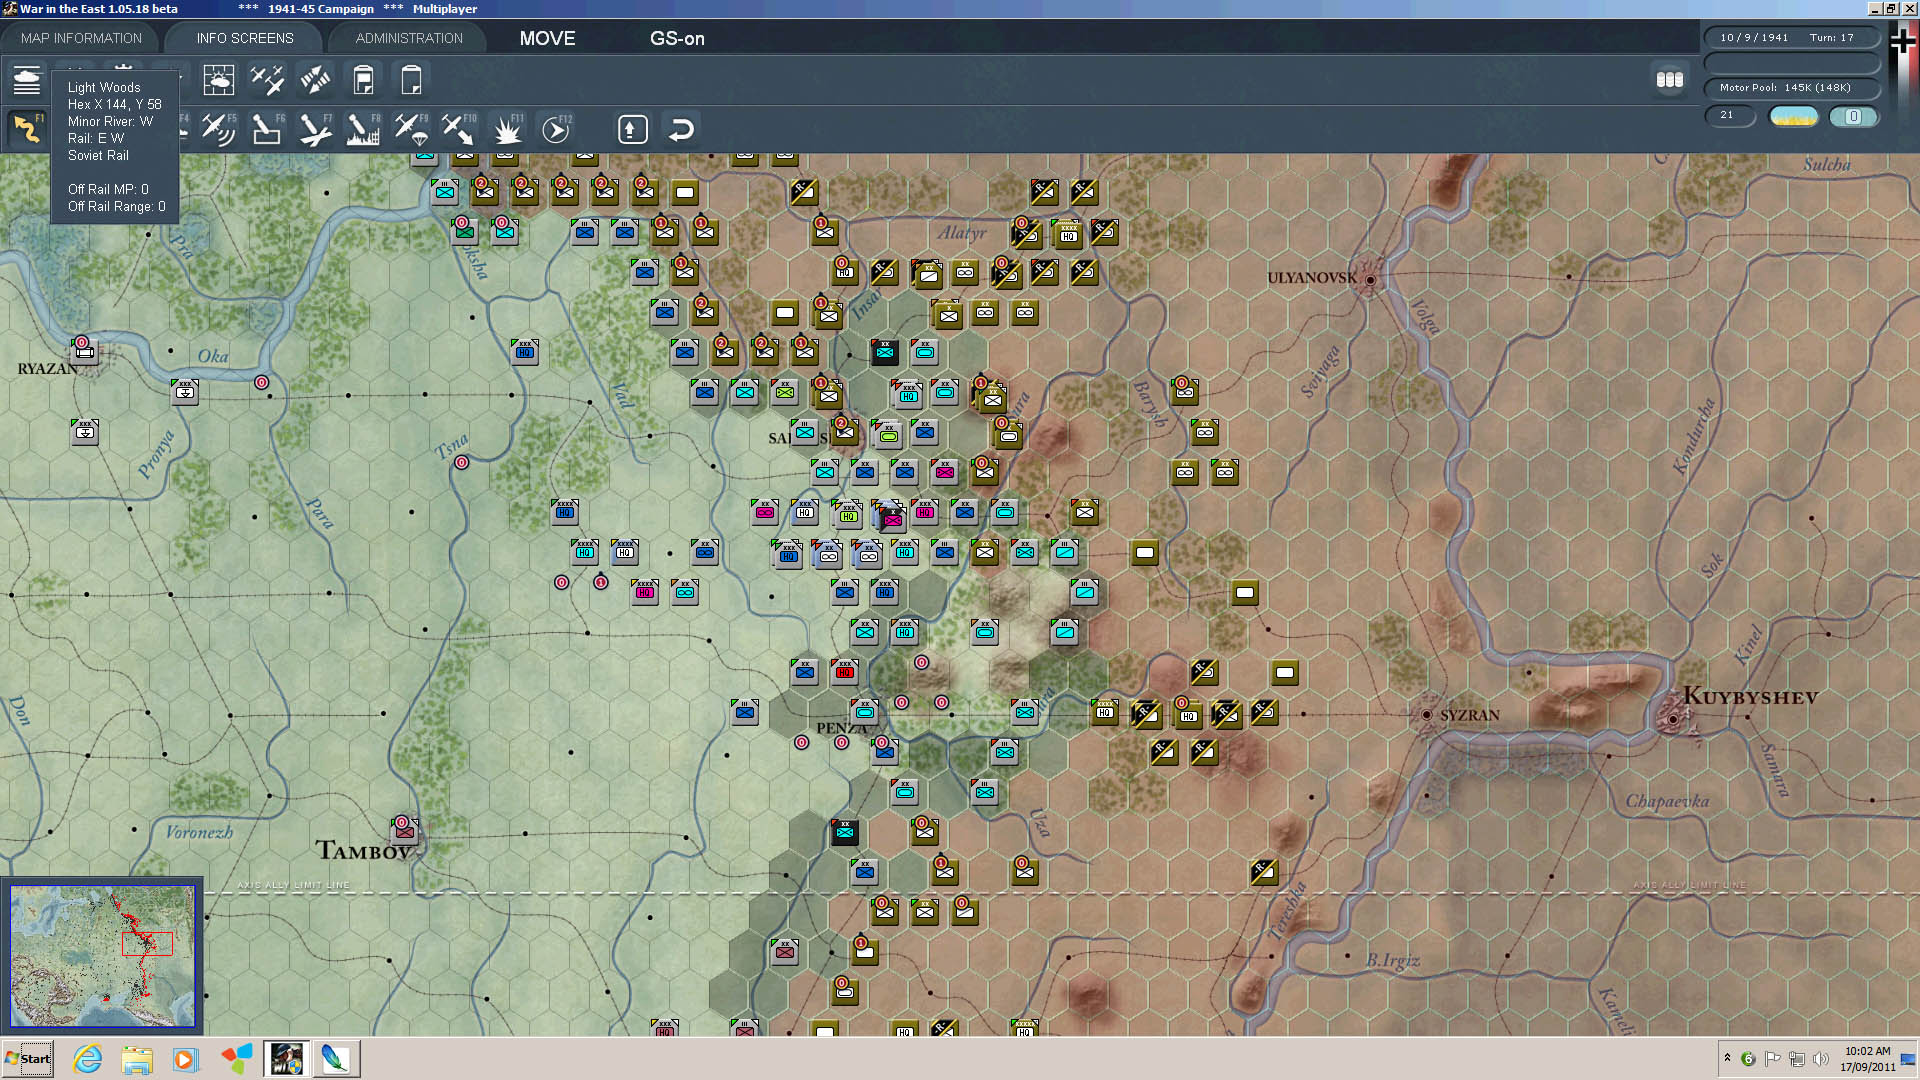
Task: Open Windows Media Player from taskbar
Action: 186,1059
